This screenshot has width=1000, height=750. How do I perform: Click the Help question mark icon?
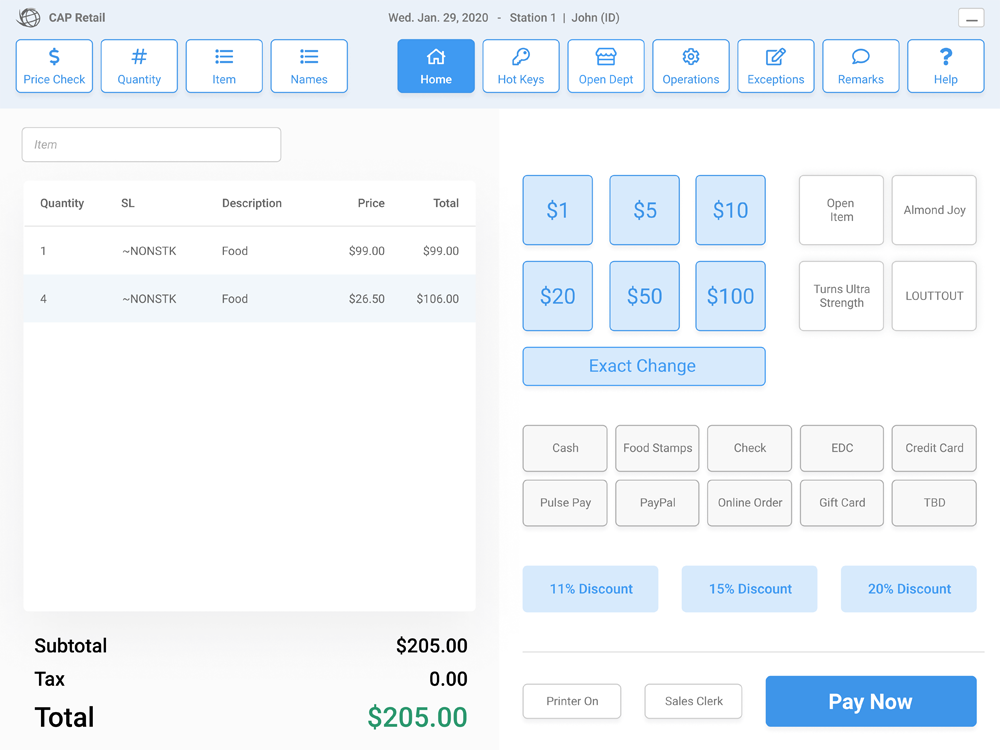coord(946,66)
